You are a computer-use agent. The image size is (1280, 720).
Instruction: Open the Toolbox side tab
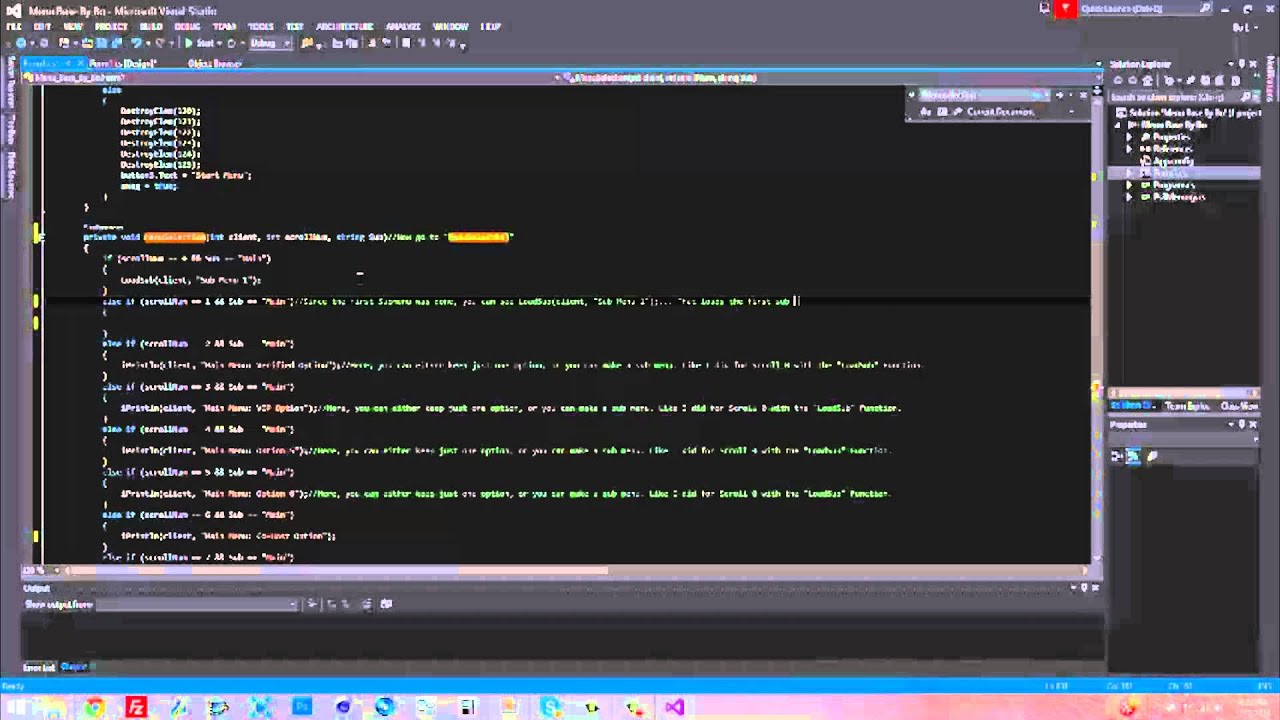pyautogui.click(x=12, y=129)
